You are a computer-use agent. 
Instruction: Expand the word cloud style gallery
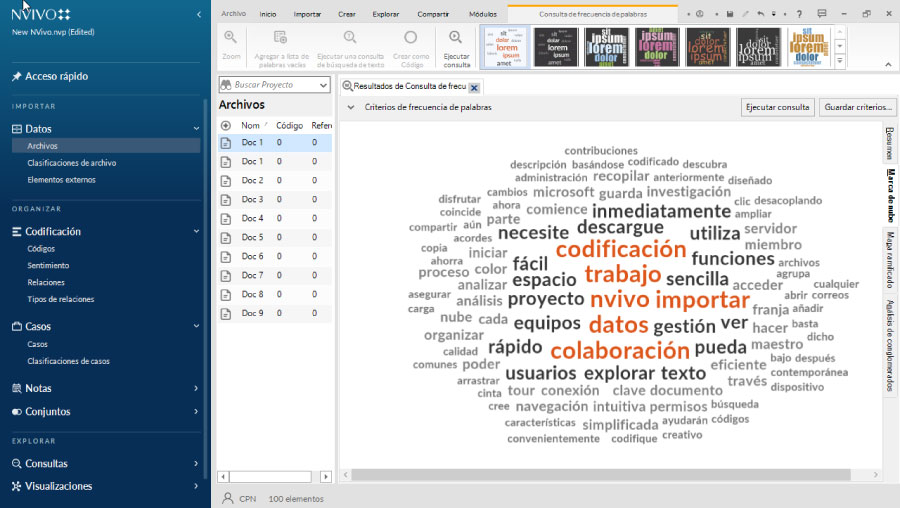tap(840, 60)
